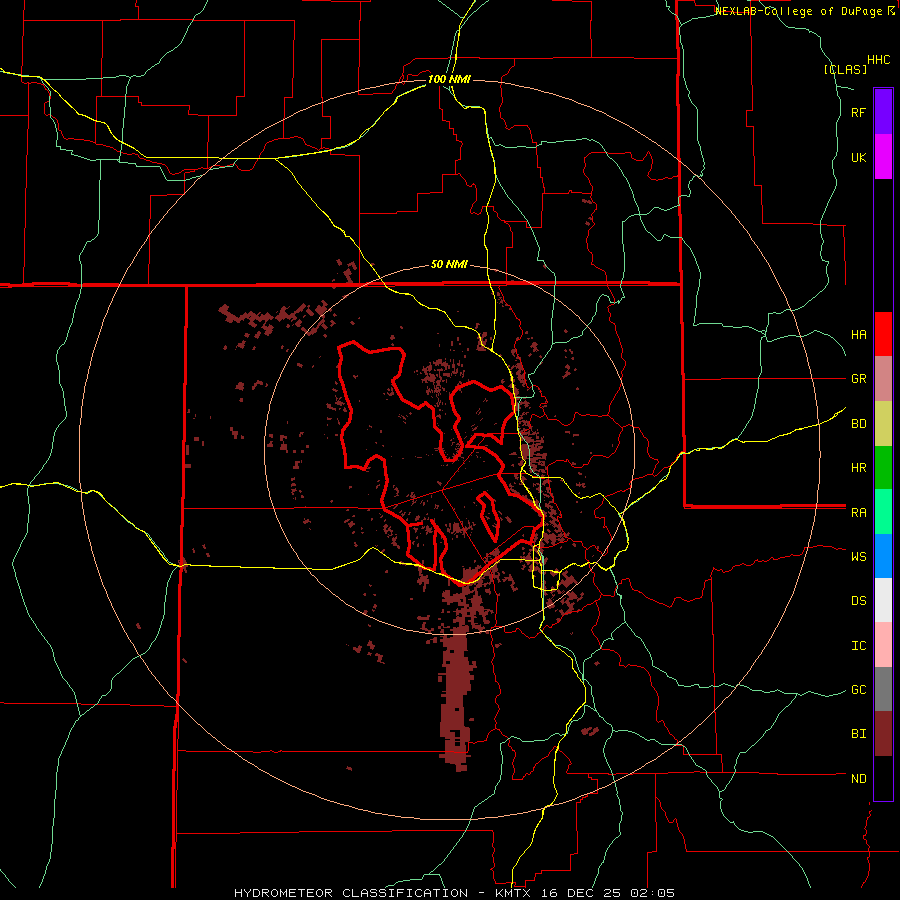Click the RF legend label
This screenshot has height=900, width=900.
coord(858,112)
